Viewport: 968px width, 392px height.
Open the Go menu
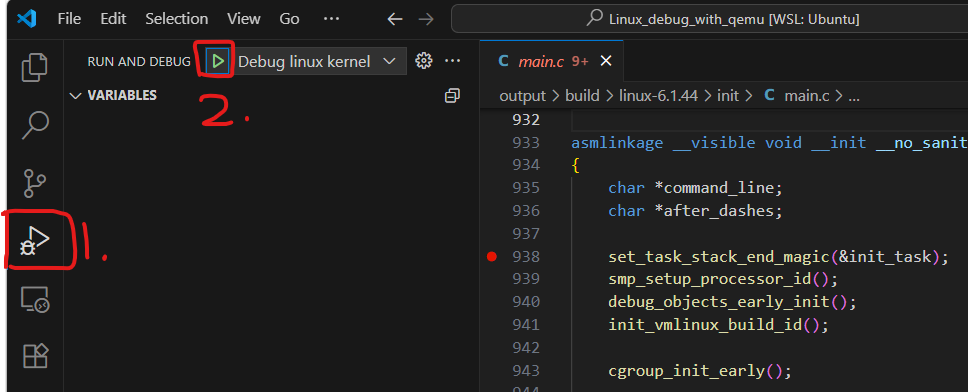(290, 19)
